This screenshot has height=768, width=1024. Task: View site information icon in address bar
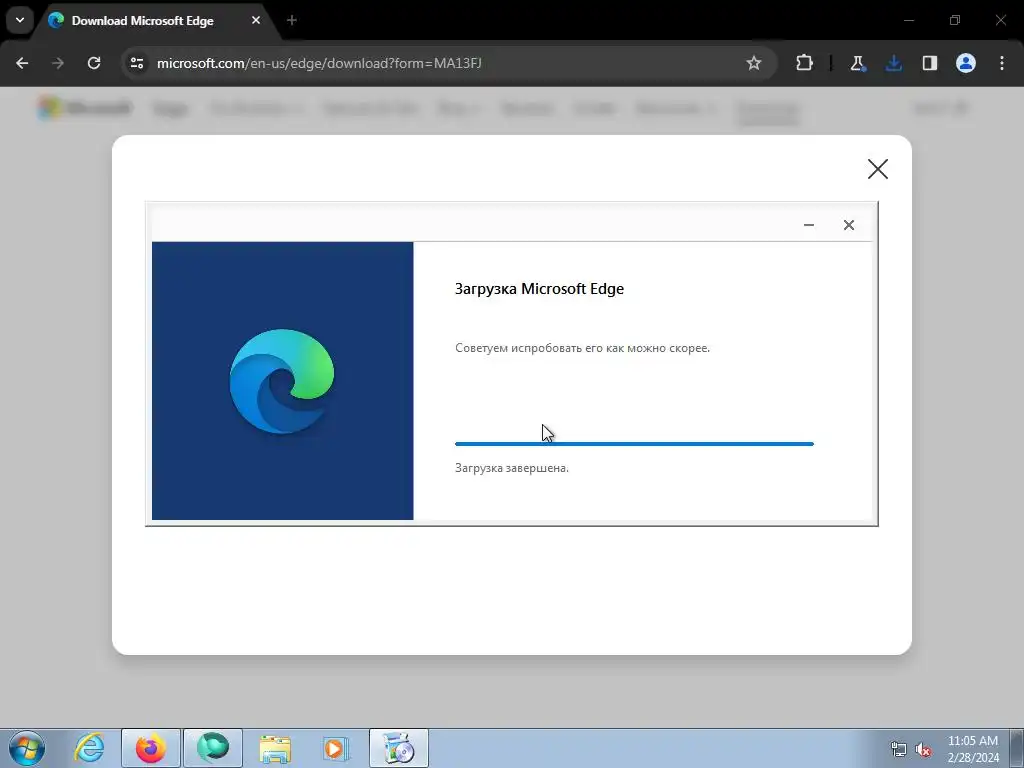tap(137, 63)
